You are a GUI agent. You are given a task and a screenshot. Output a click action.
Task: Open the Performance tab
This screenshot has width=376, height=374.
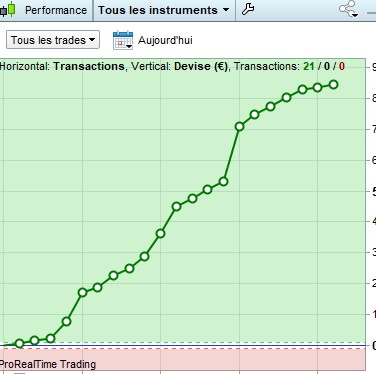click(x=56, y=10)
